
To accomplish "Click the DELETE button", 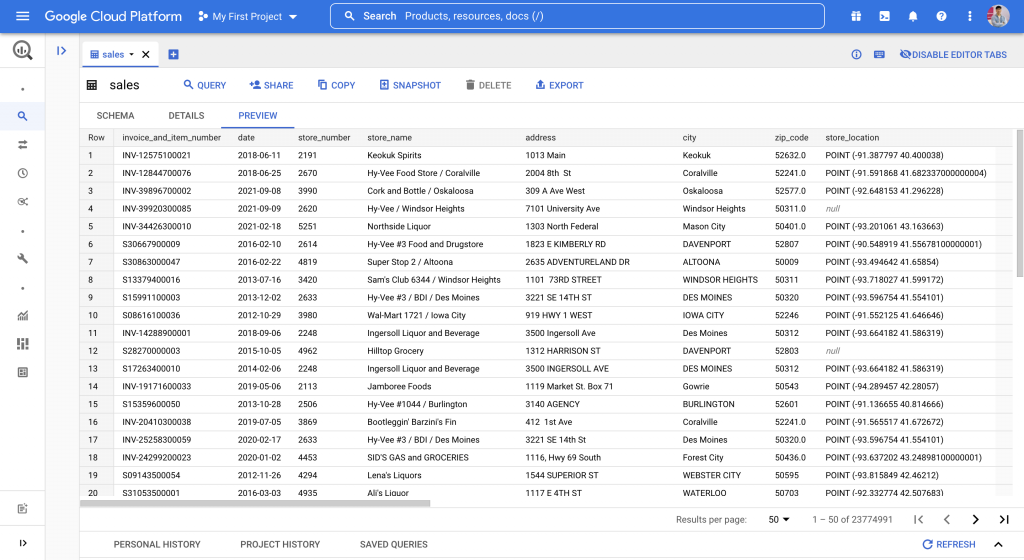I will tap(488, 85).
